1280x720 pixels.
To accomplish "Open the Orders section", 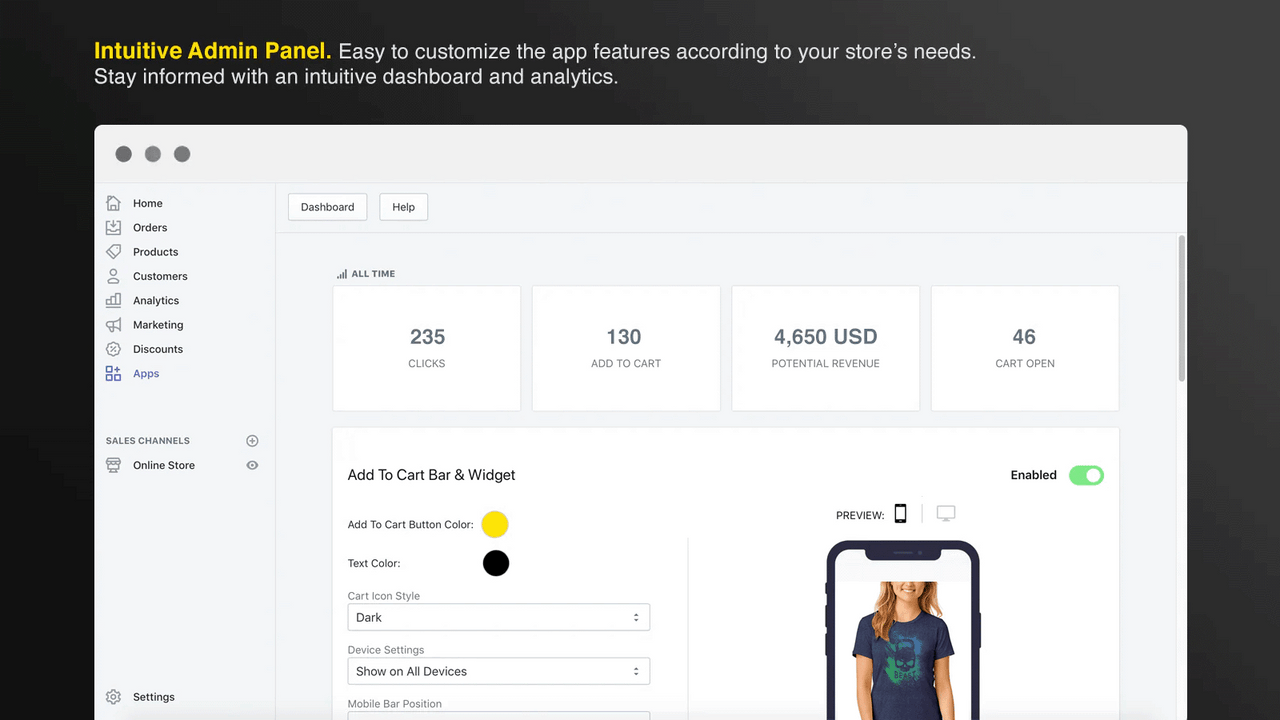I will (150, 227).
